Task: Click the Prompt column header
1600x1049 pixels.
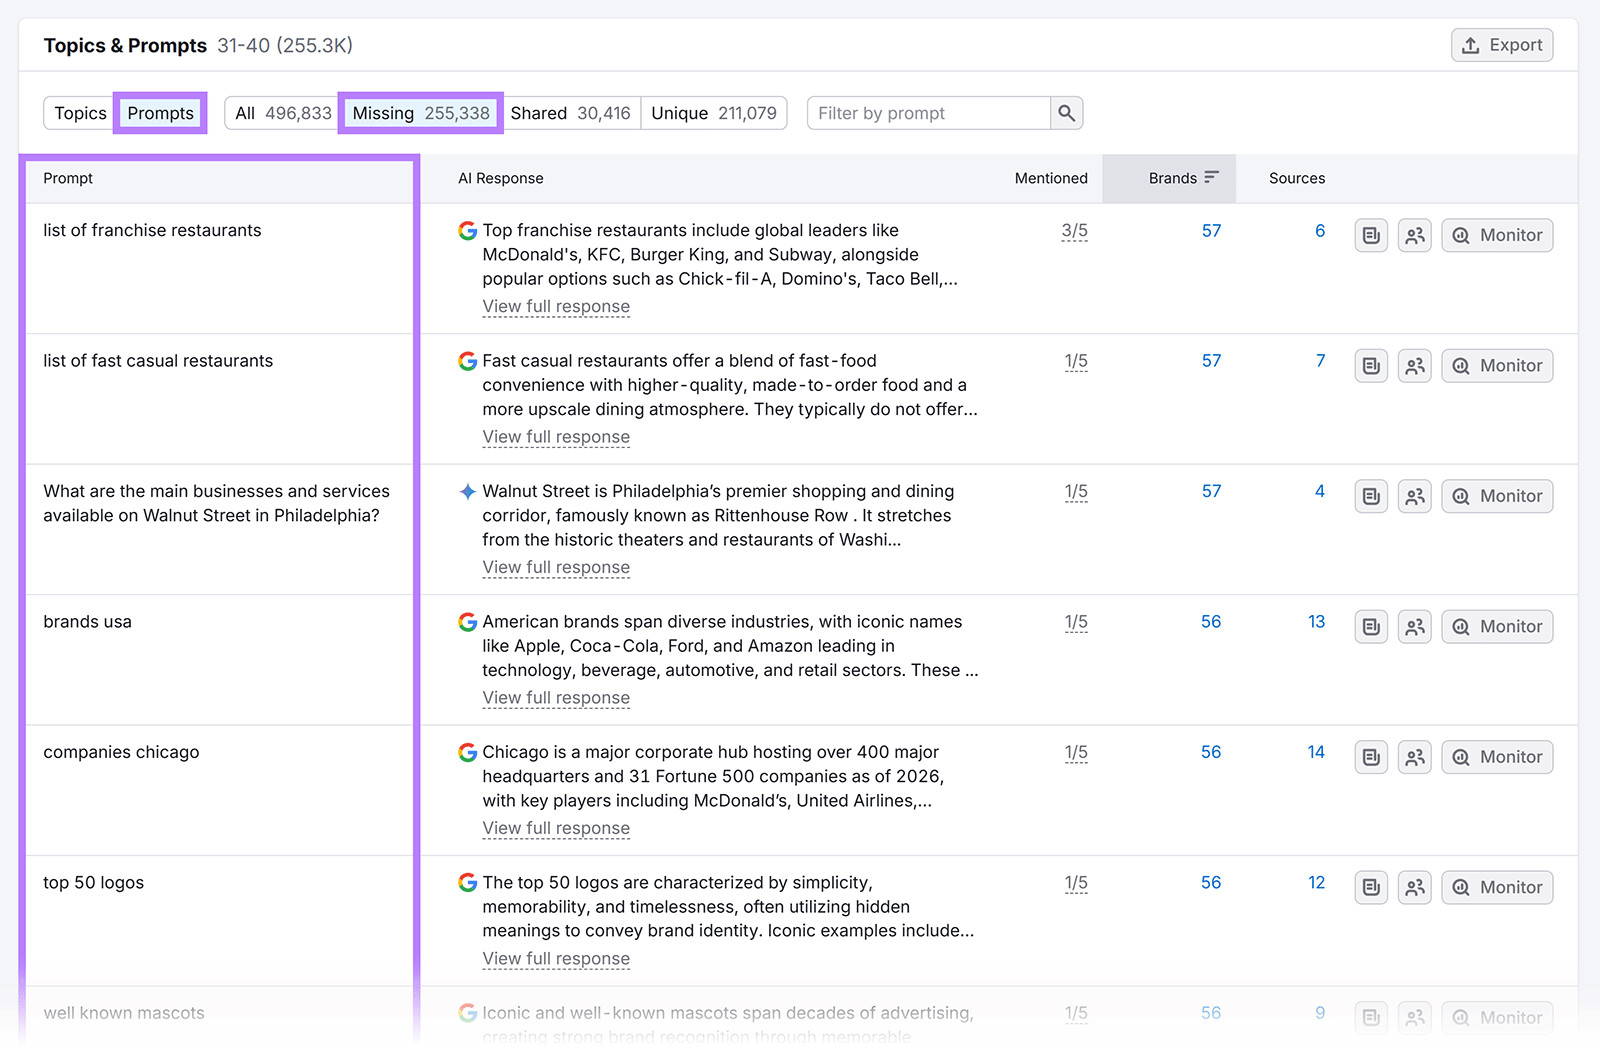Action: [68, 178]
